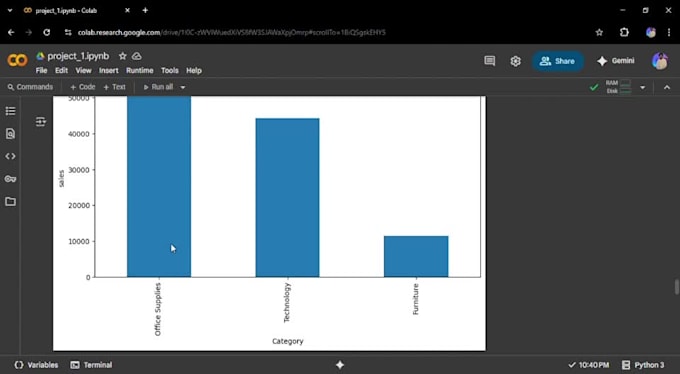Click the vertical scrollbar thumb
The height and width of the screenshot is (374, 680).
677,287
